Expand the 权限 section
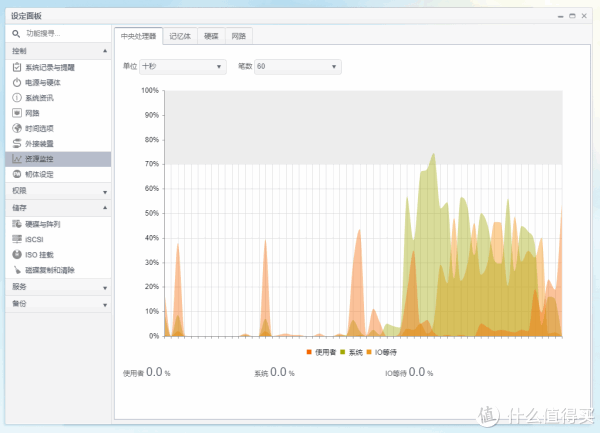This screenshot has height=433, width=600. click(x=59, y=190)
